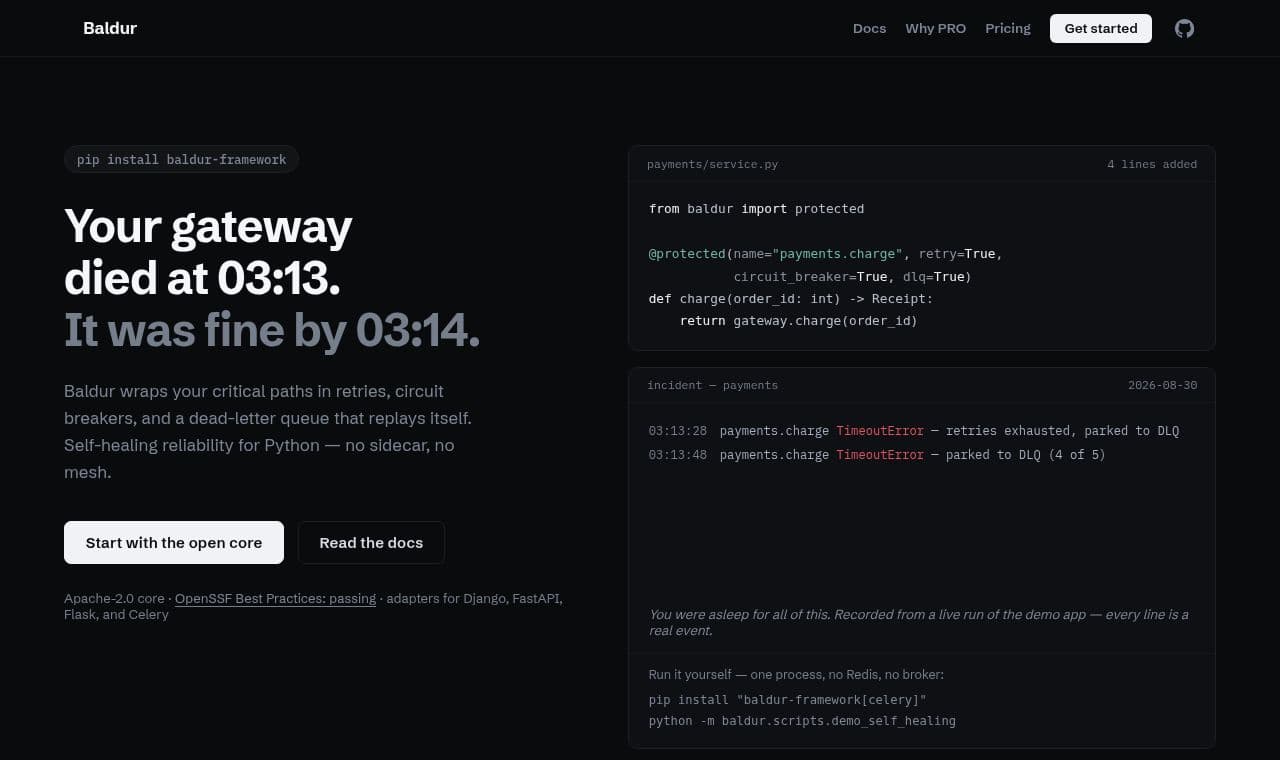Click the 2026-08-30 date label
The image size is (1280, 760).
point(1162,385)
